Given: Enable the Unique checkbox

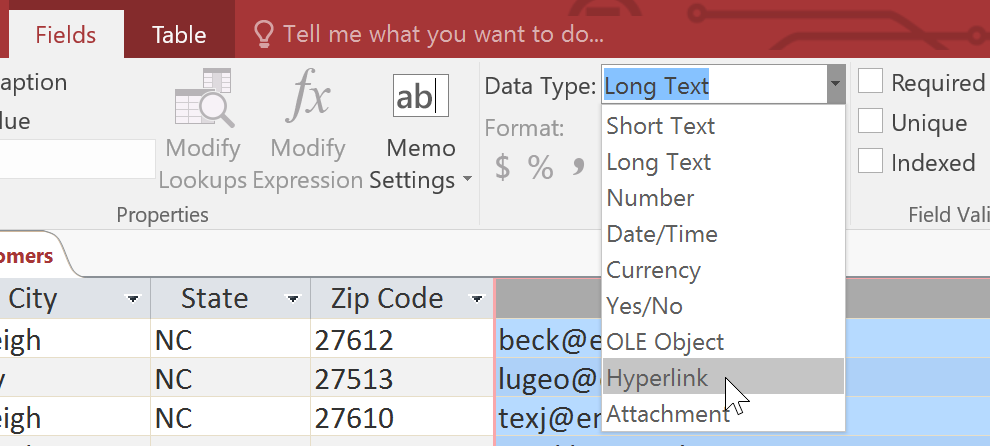Looking at the screenshot, I should coord(871,122).
